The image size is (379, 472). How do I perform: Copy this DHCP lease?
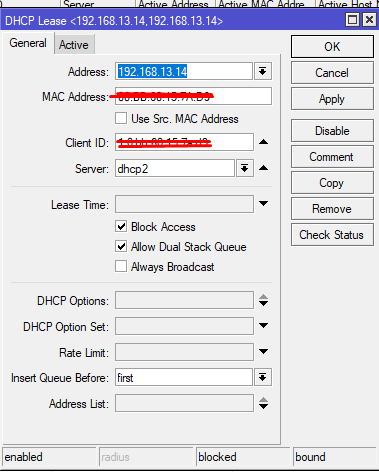[332, 183]
